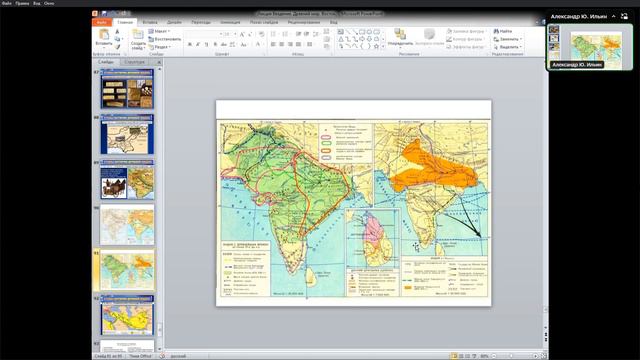
Task: Switch to the Insert (Вставка) ribbon tab
Action: tap(150, 22)
